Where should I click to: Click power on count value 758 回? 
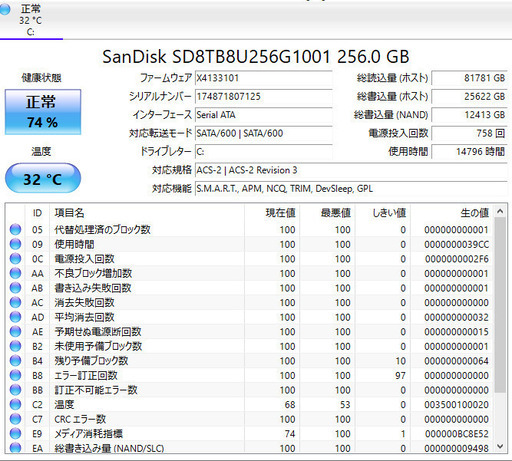[469, 133]
